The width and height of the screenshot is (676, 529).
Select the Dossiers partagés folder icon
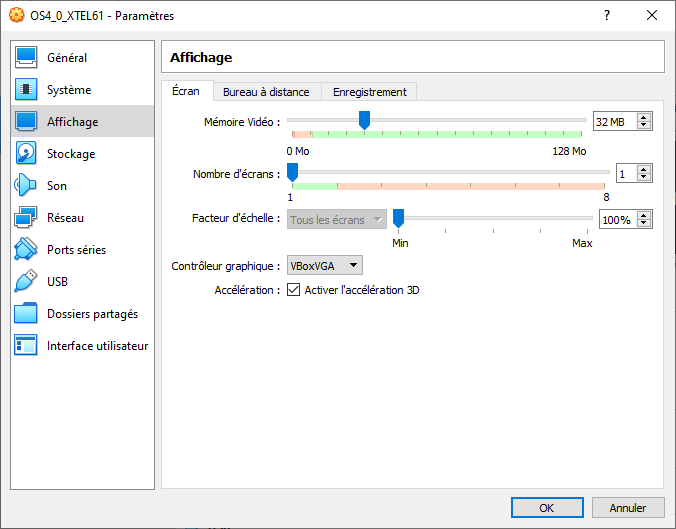27,314
